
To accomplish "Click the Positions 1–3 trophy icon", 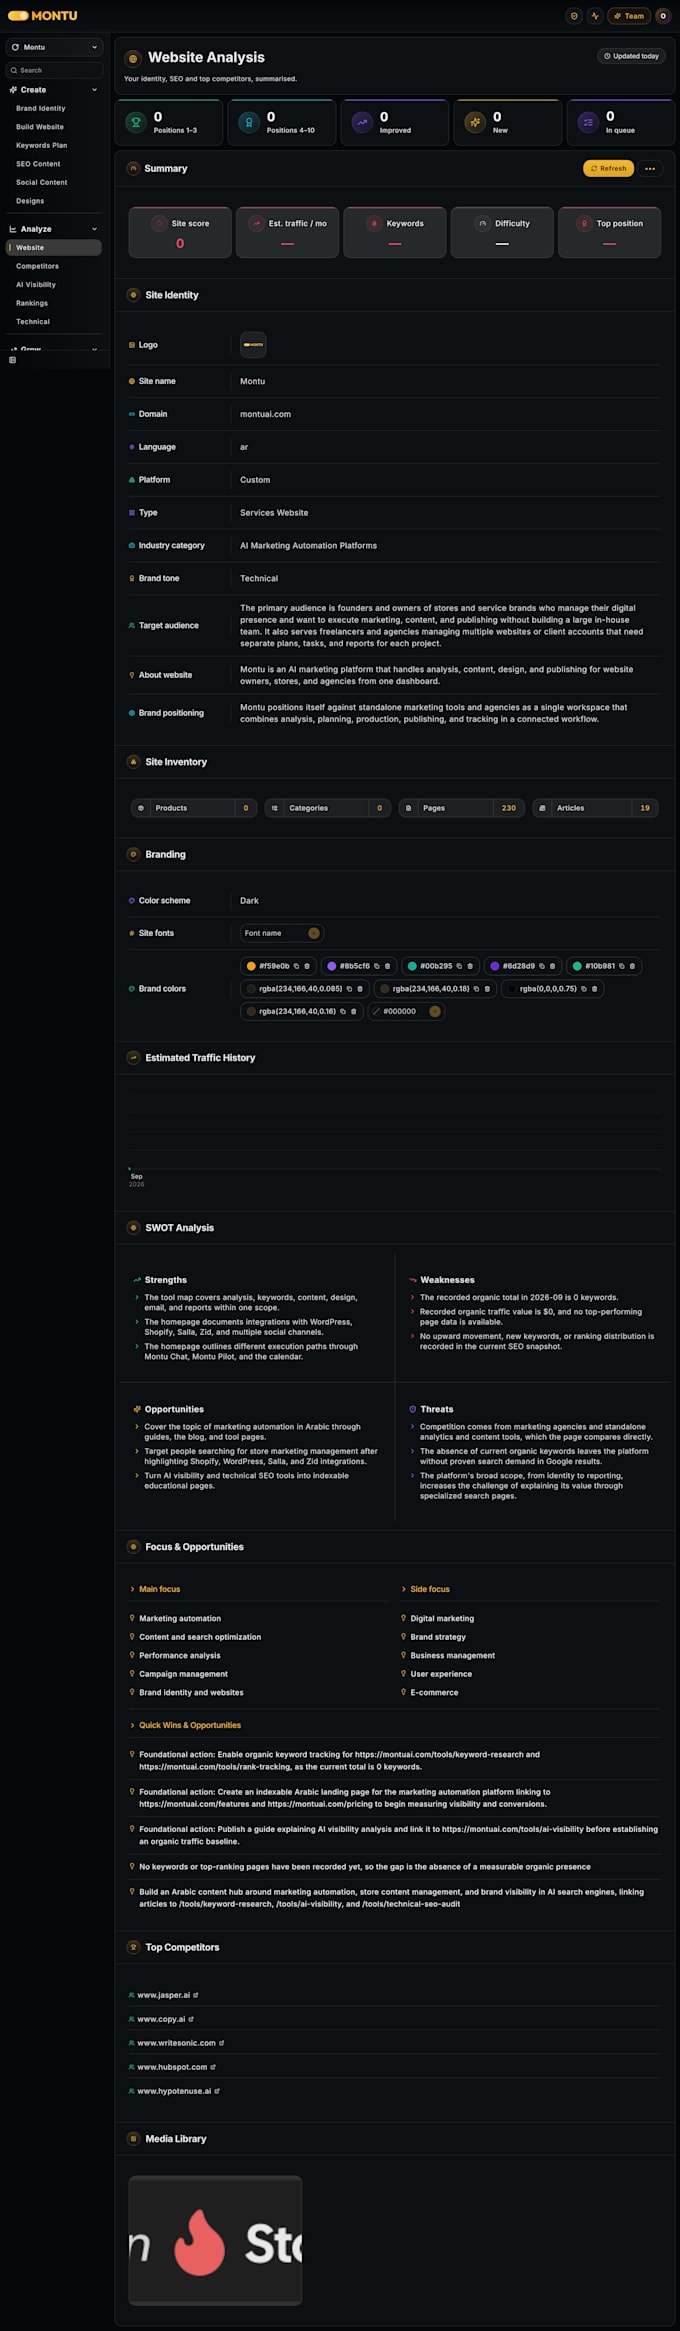I will (x=135, y=122).
